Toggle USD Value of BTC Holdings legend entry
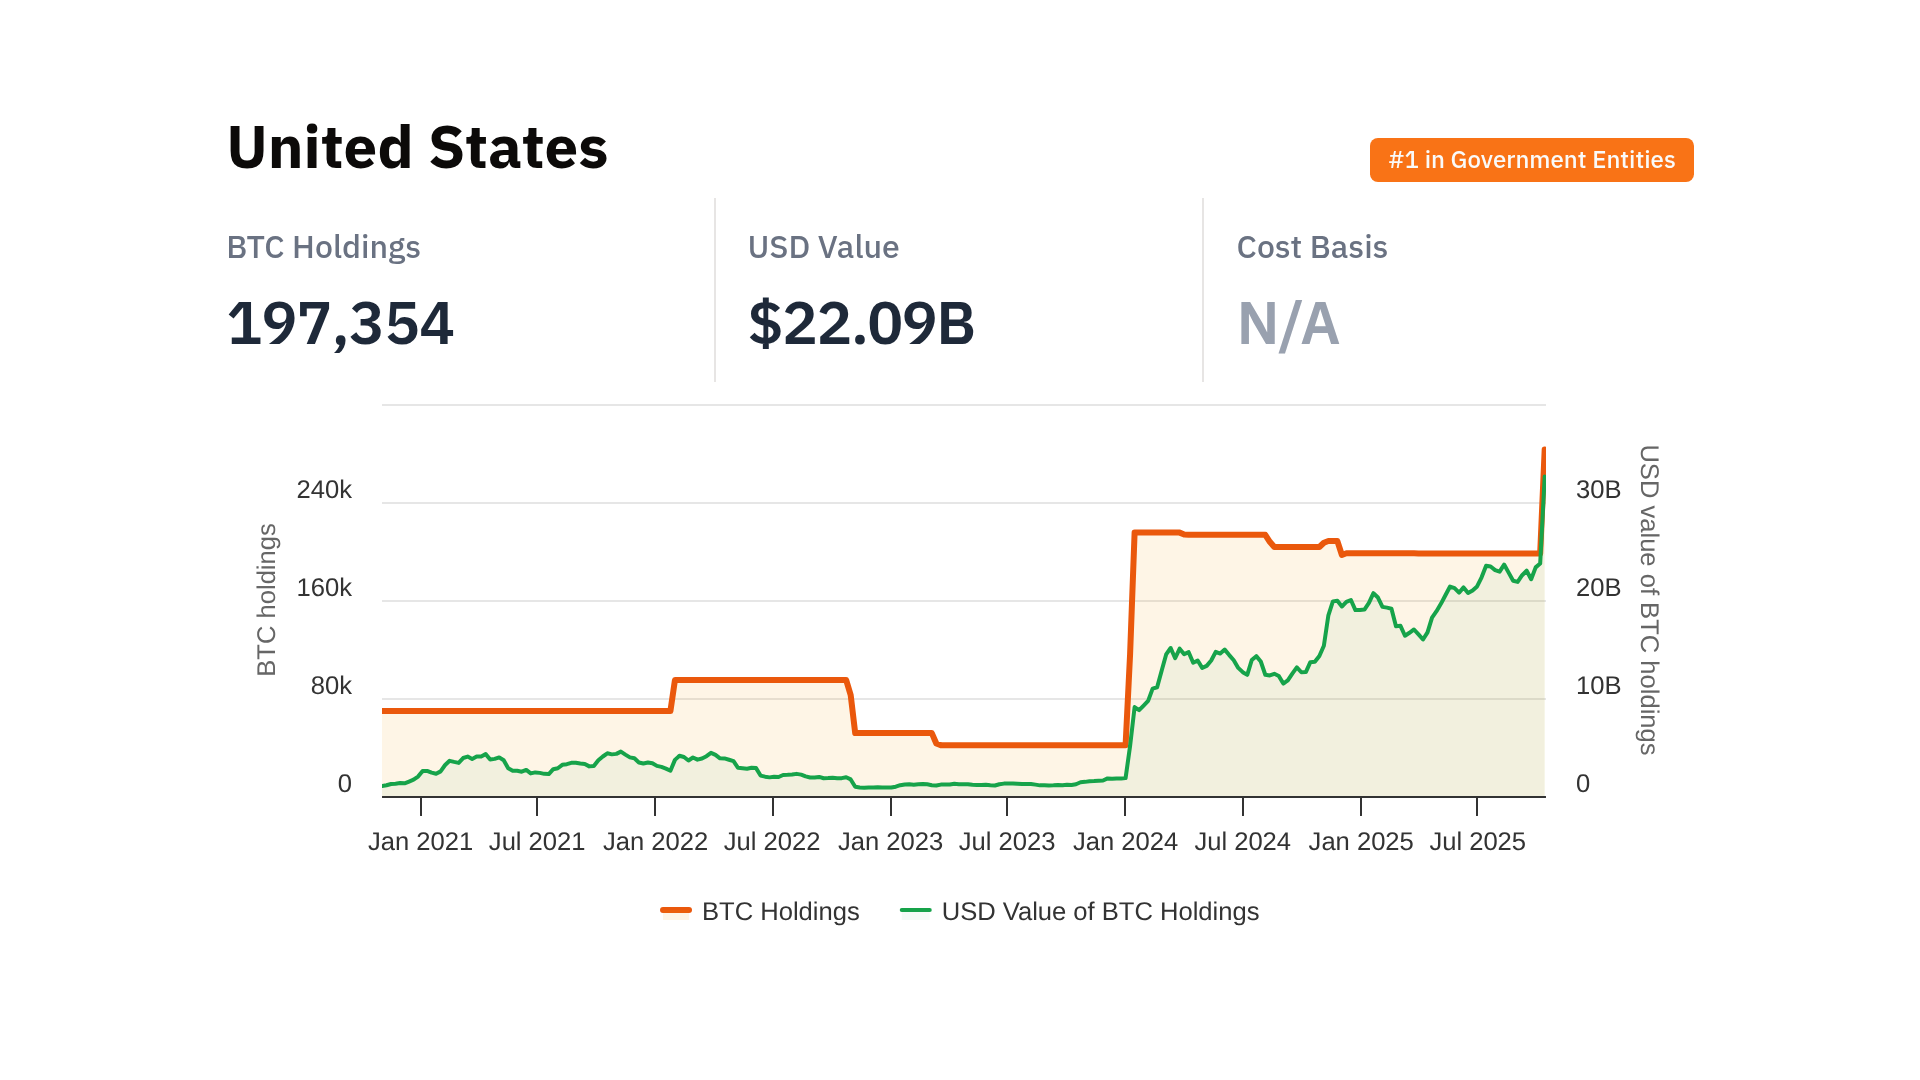 coord(1099,912)
